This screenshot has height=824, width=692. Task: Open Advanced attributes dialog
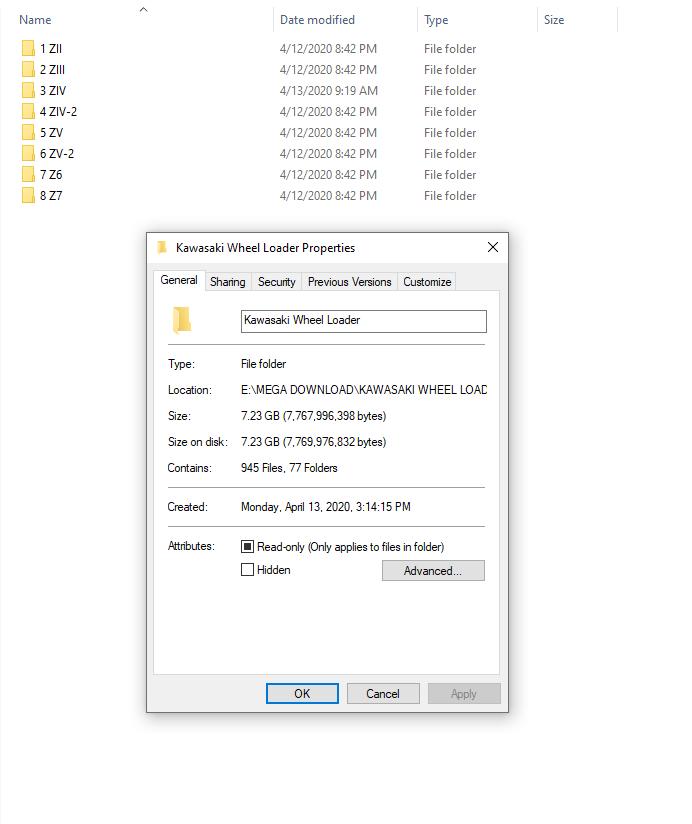coord(433,571)
